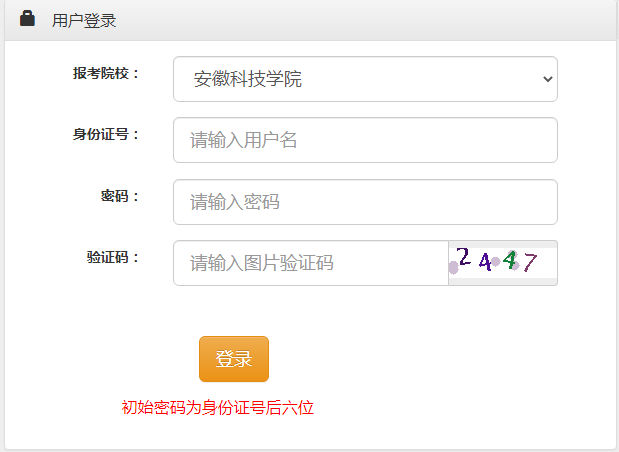This screenshot has width=619, height=452.
Task: Click the 身份证号 field label
Action: click(x=106, y=134)
